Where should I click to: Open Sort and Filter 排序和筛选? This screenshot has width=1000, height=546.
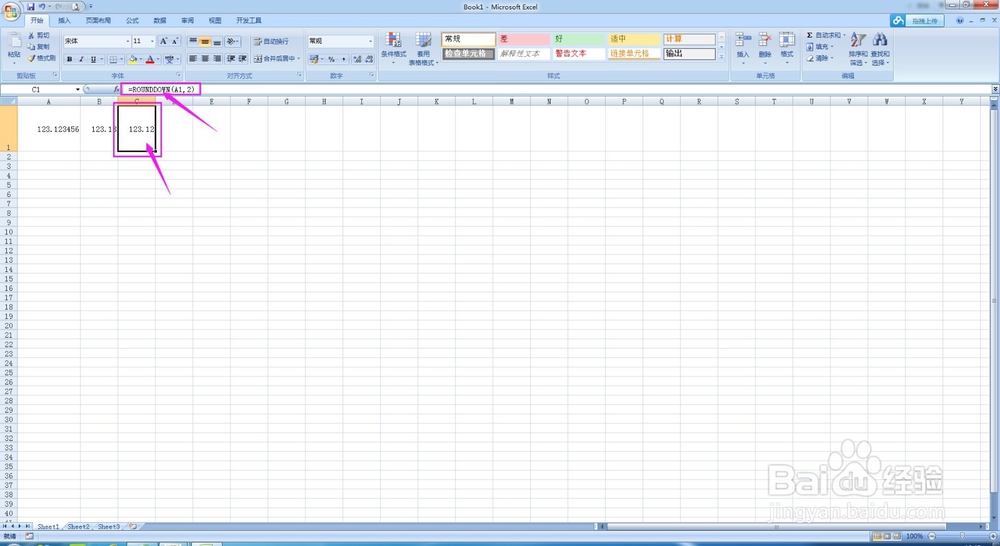858,48
